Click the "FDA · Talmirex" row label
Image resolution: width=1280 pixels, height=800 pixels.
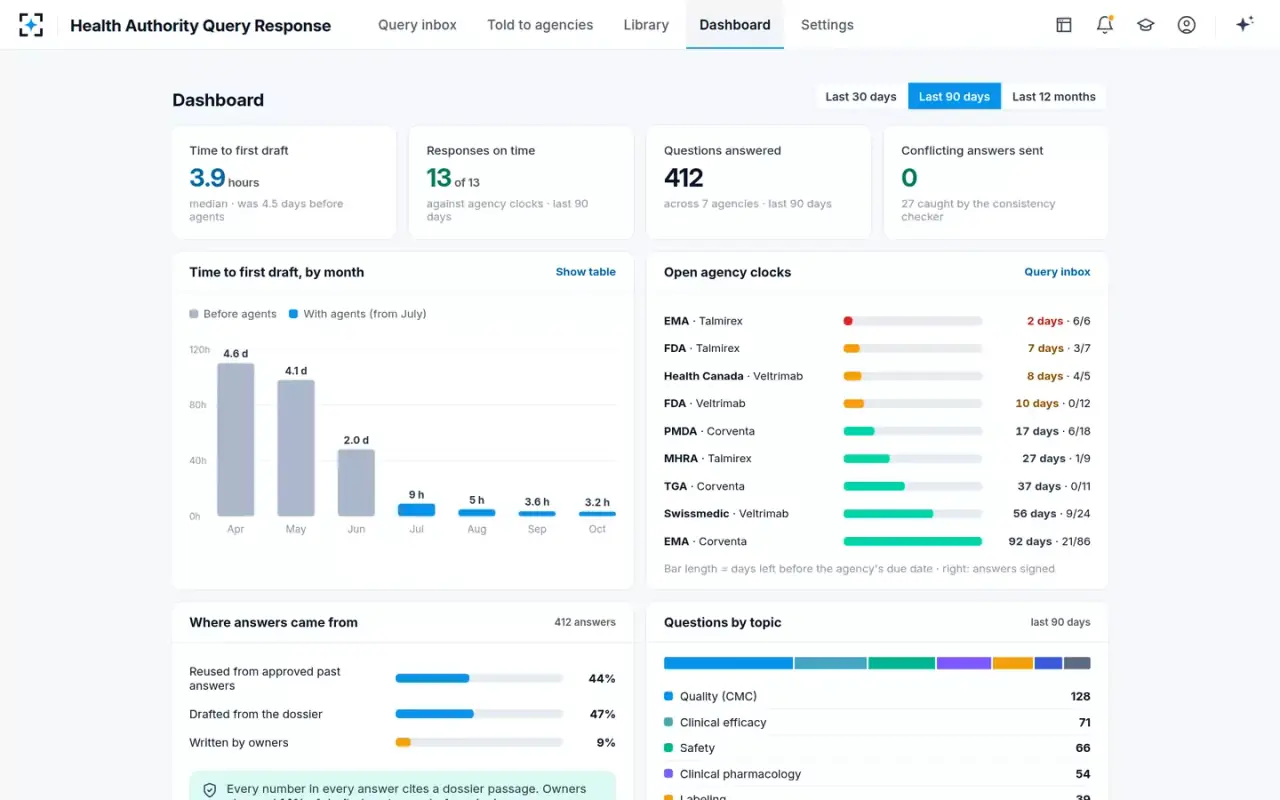click(702, 349)
